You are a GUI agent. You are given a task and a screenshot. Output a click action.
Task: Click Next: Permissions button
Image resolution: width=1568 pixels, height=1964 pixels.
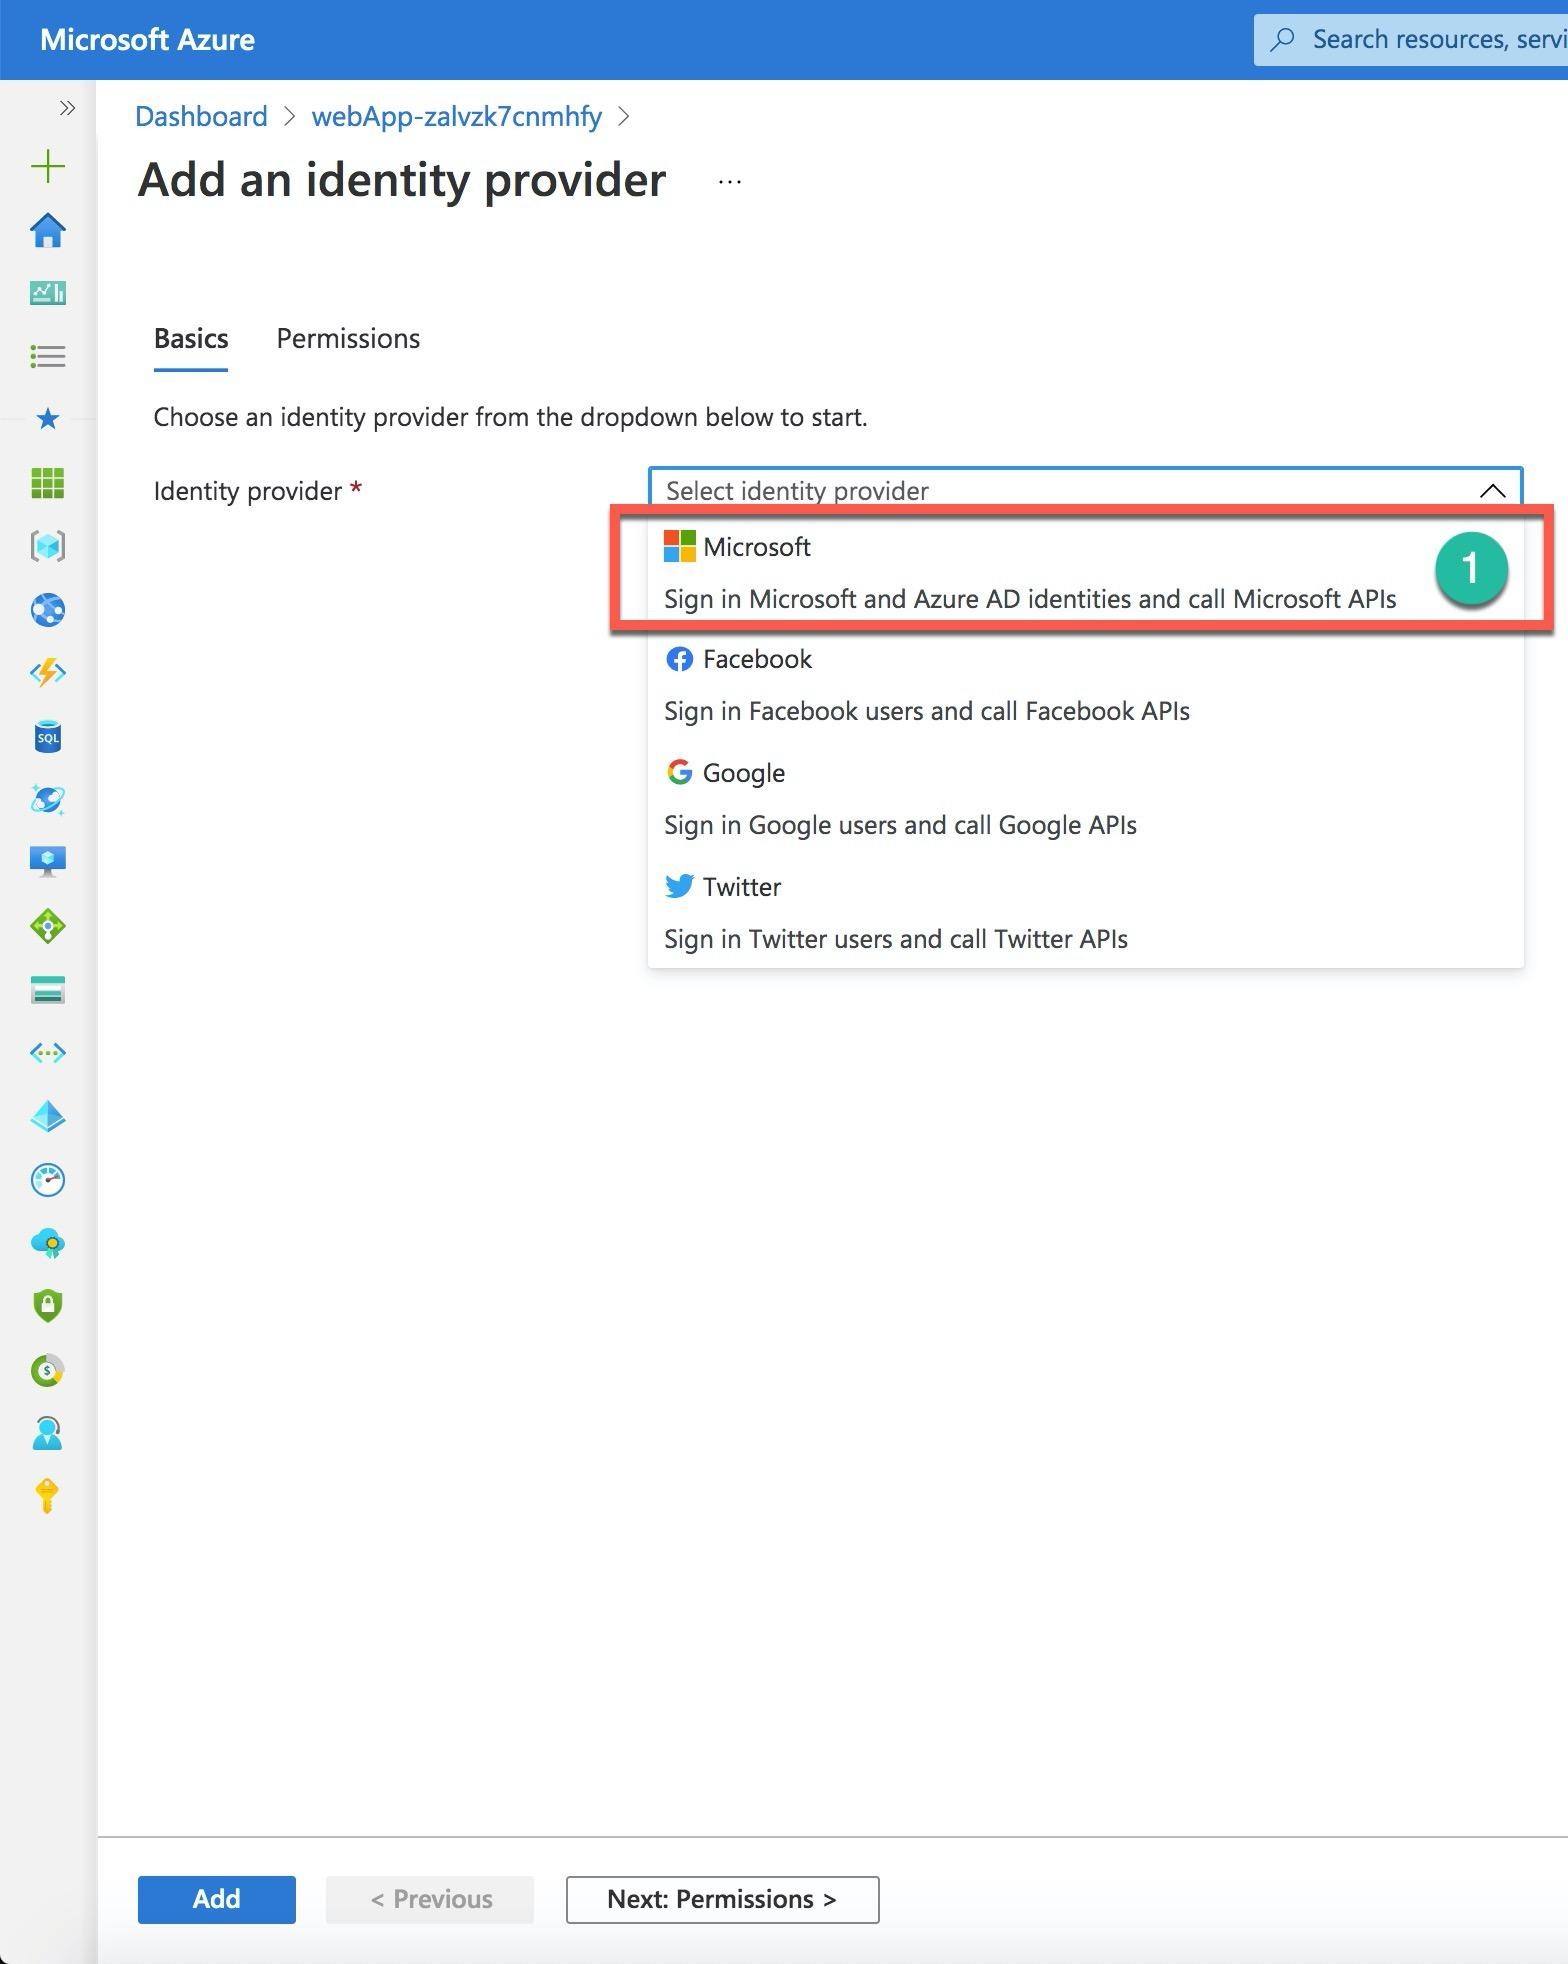722,1899
